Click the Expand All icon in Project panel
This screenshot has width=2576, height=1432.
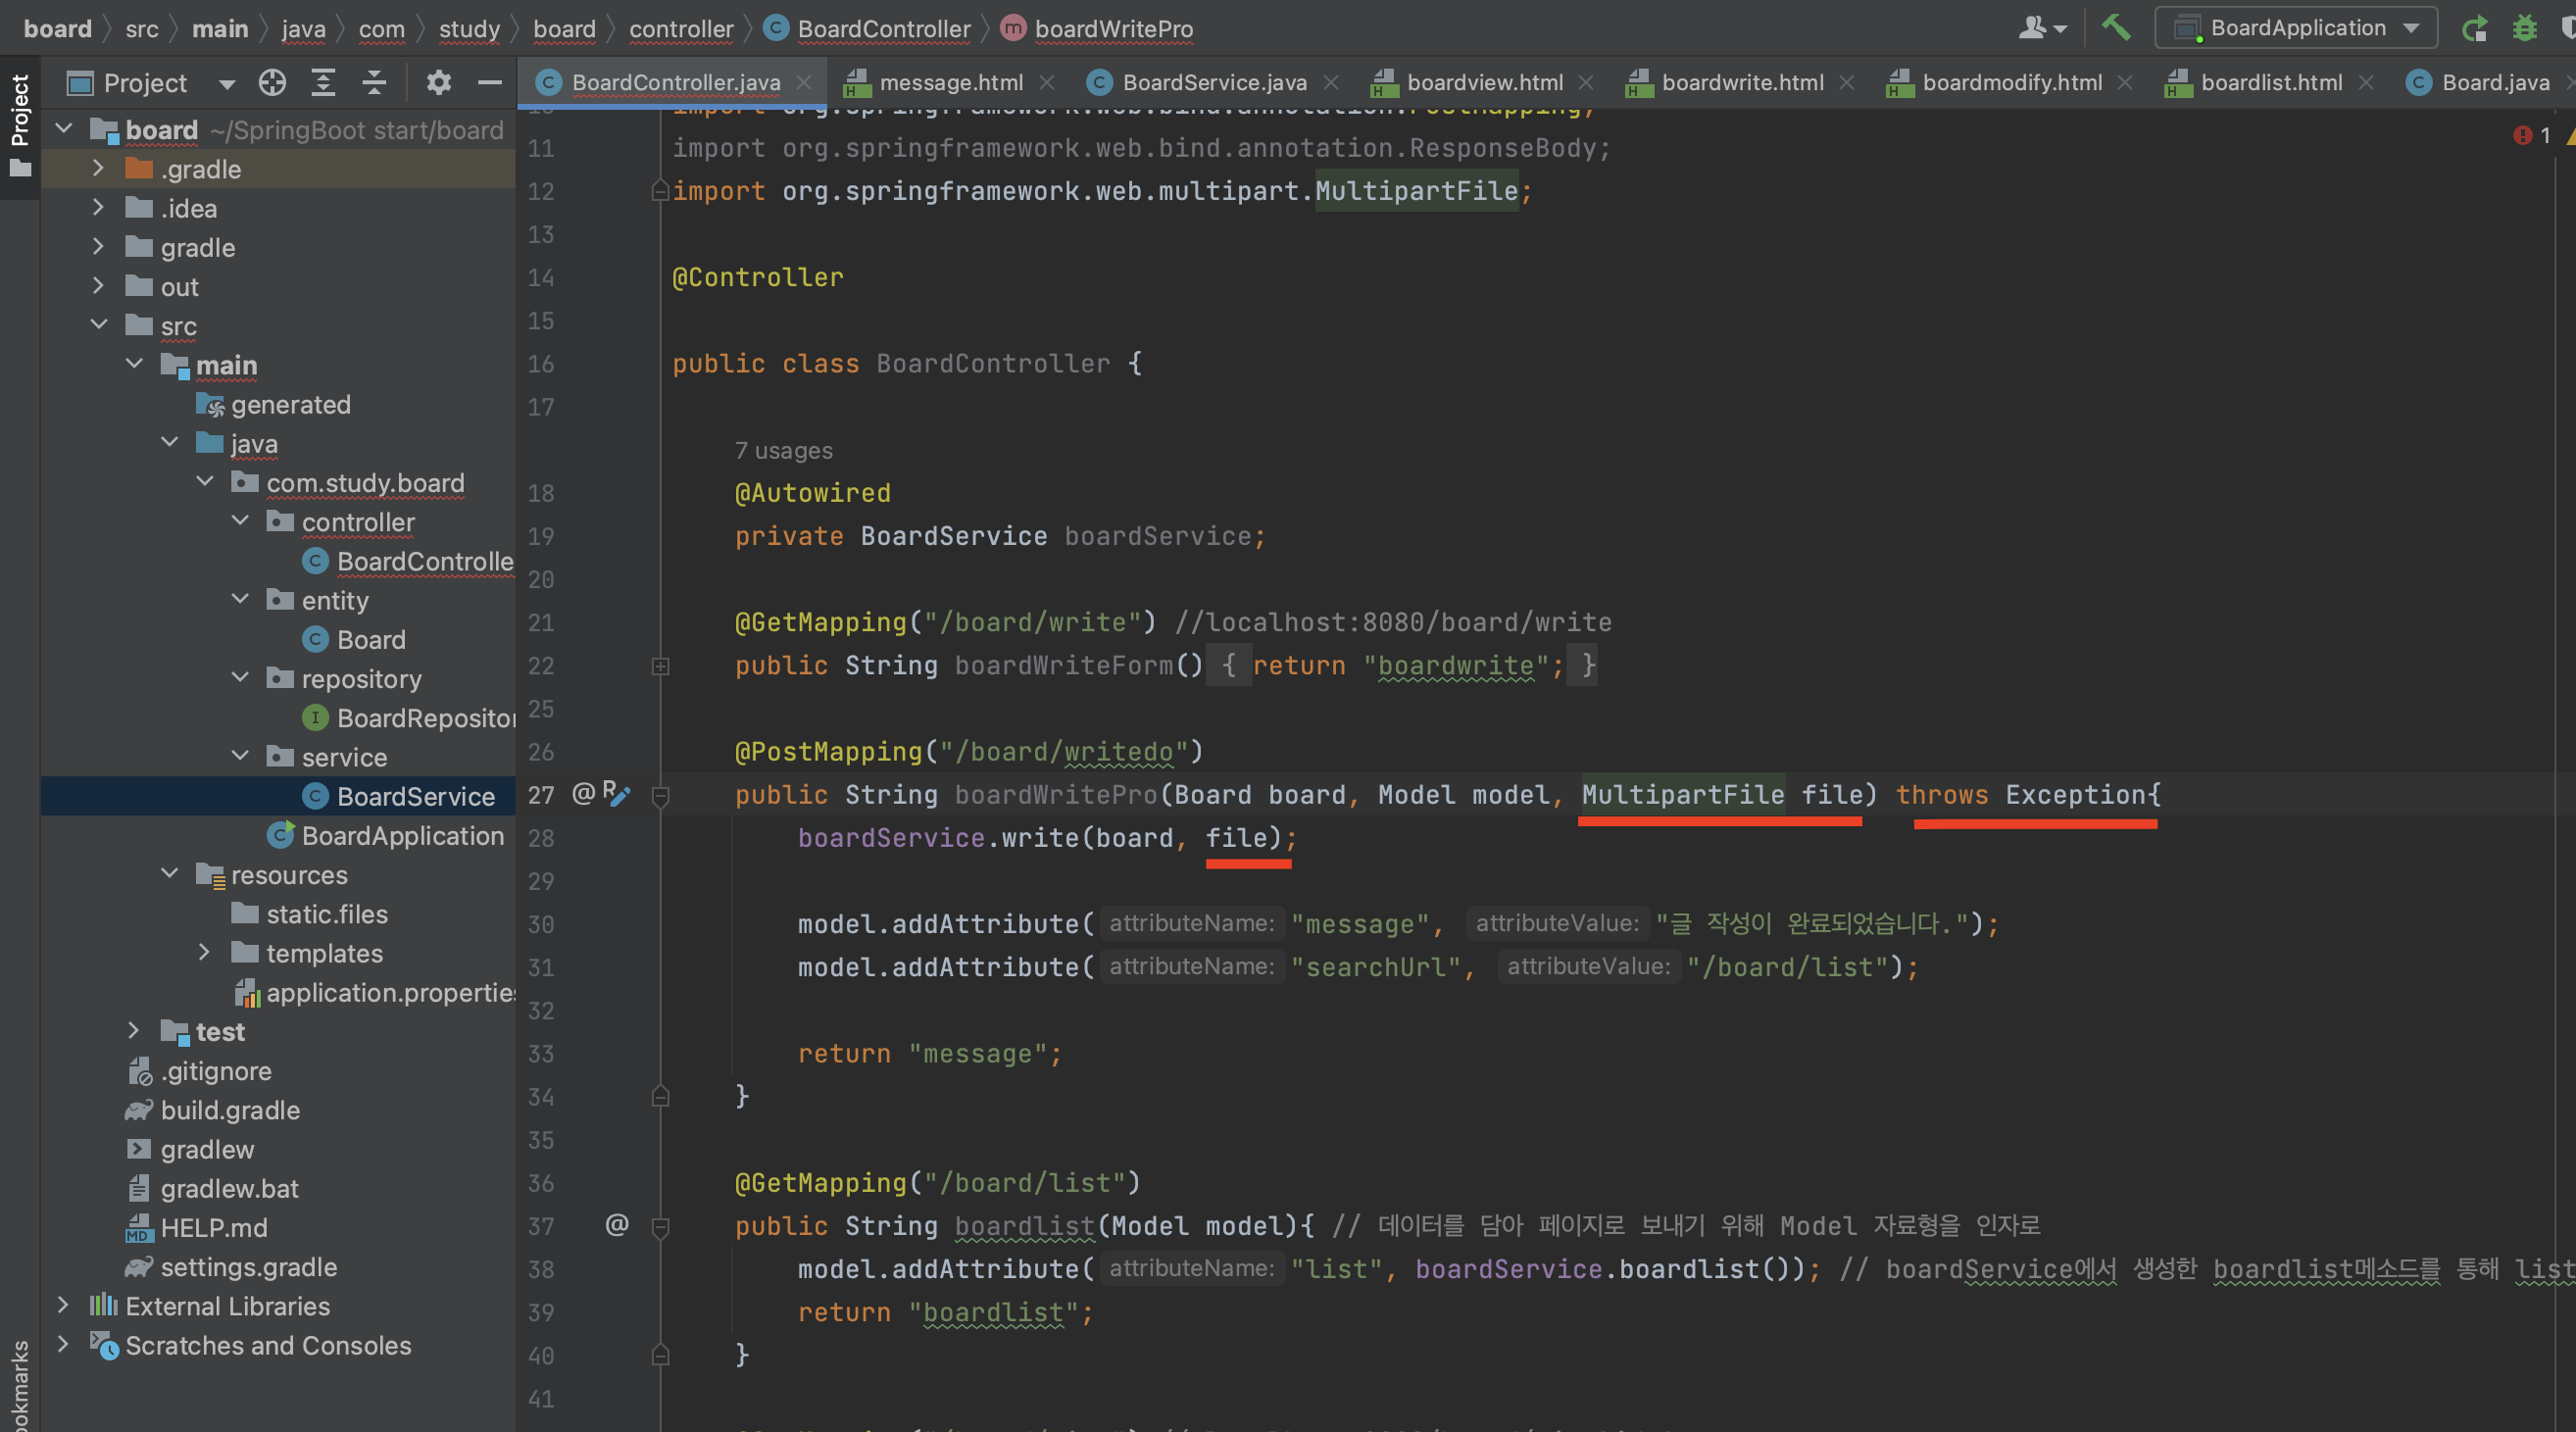(x=323, y=83)
